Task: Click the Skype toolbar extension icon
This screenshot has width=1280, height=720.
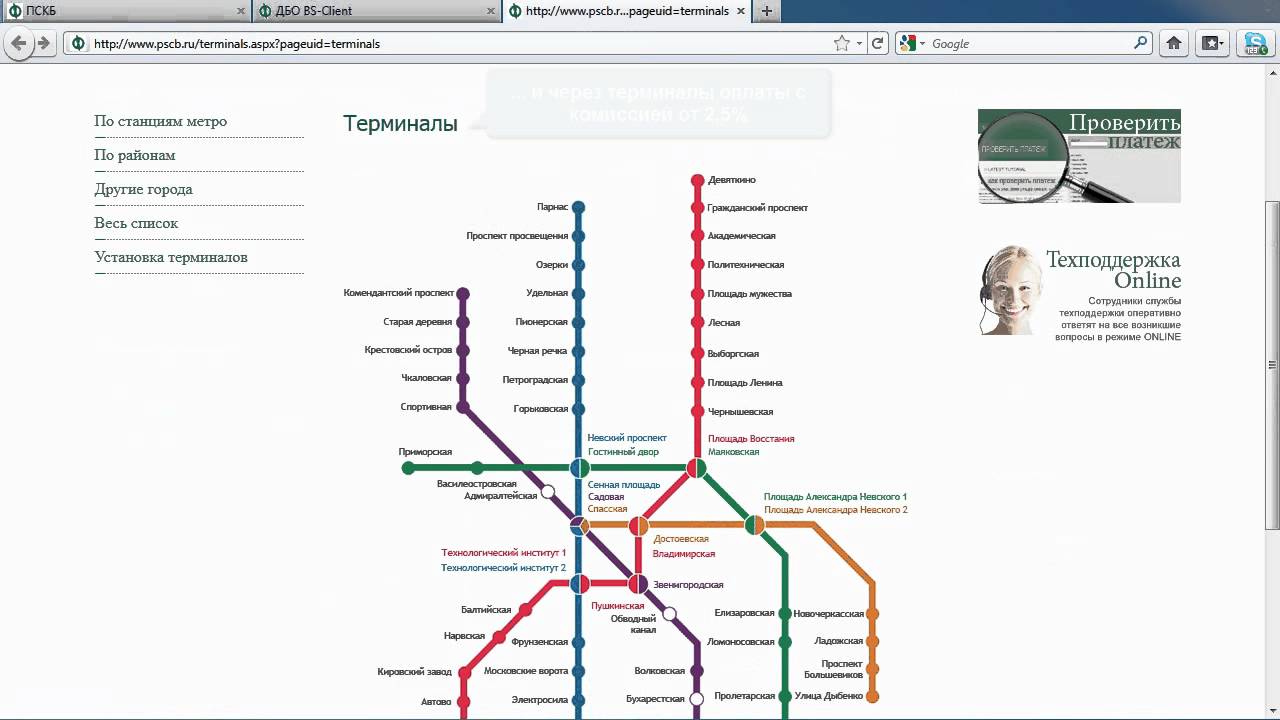Action: pos(1254,43)
